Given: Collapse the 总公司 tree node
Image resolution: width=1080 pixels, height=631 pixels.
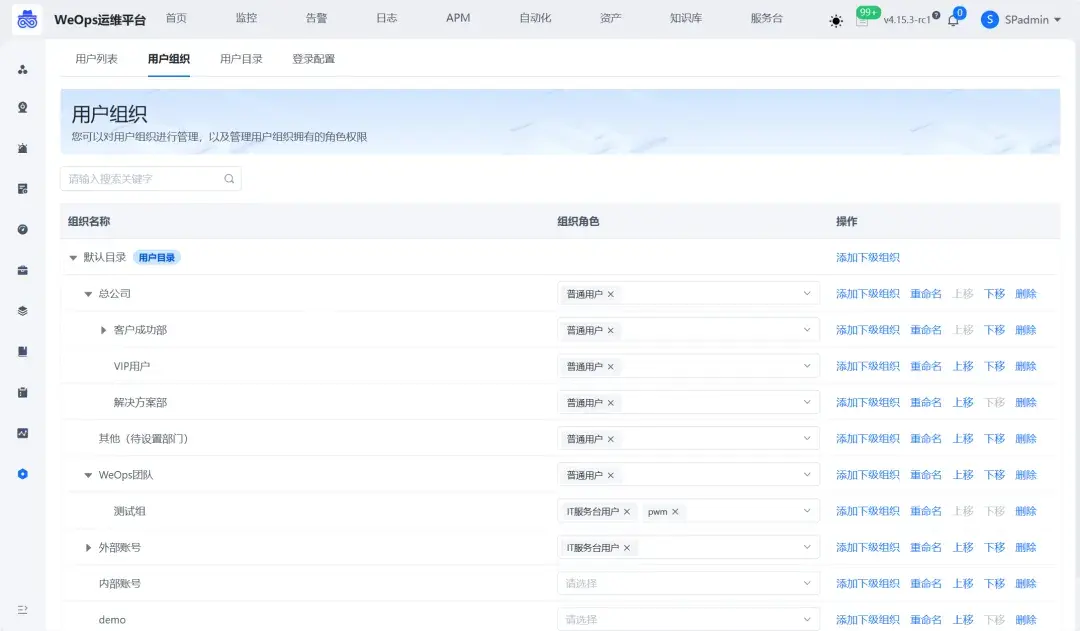Looking at the screenshot, I should coord(88,294).
